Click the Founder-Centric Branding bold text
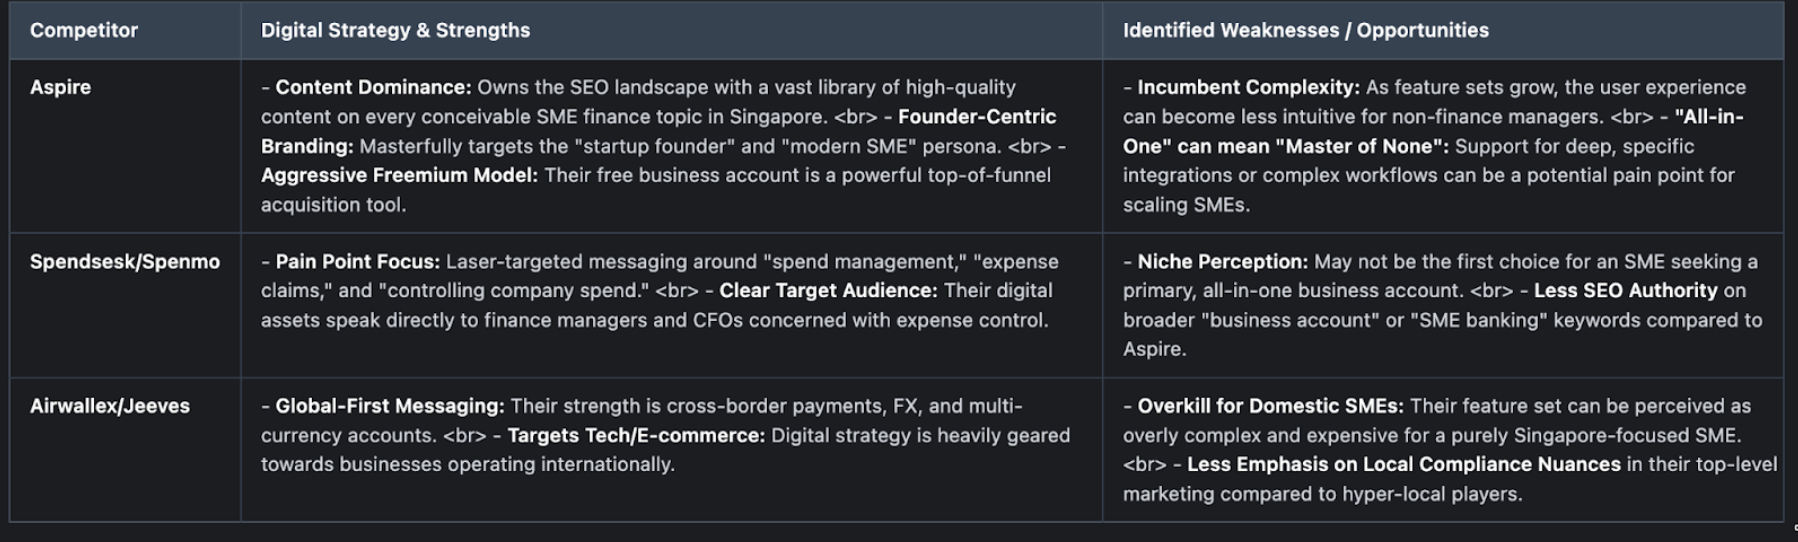1798x542 pixels. (x=976, y=117)
